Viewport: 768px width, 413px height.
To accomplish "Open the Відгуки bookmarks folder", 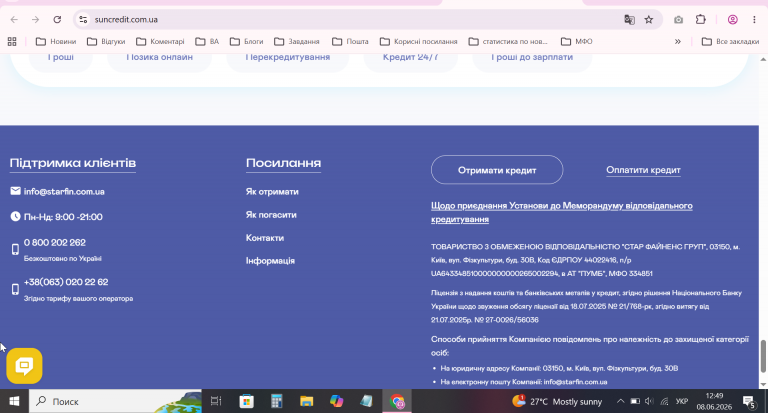I will click(106, 42).
